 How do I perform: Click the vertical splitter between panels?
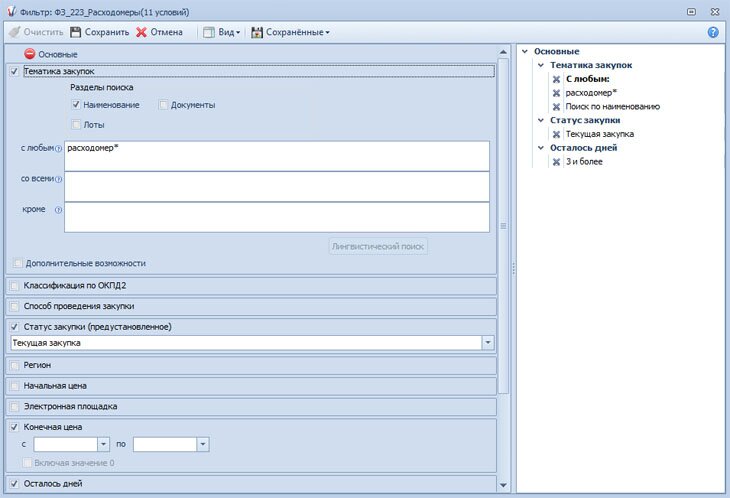513,266
